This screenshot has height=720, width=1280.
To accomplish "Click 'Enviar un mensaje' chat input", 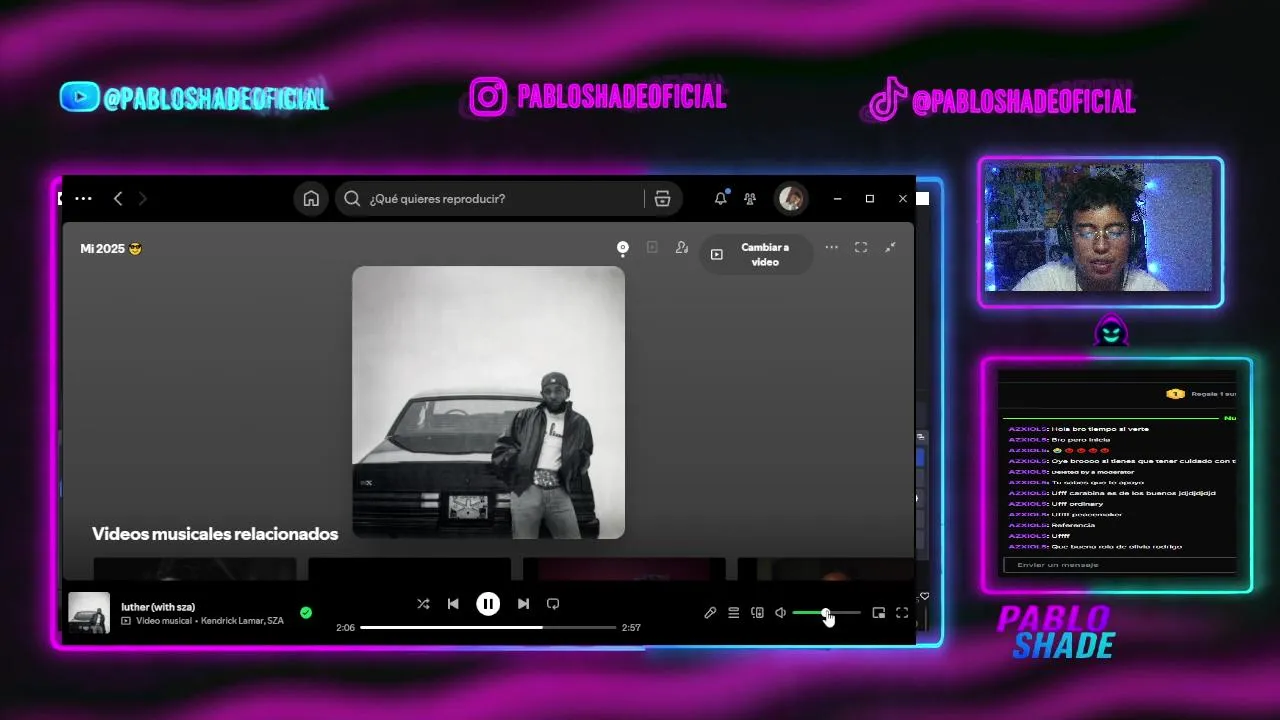I will pos(1120,565).
